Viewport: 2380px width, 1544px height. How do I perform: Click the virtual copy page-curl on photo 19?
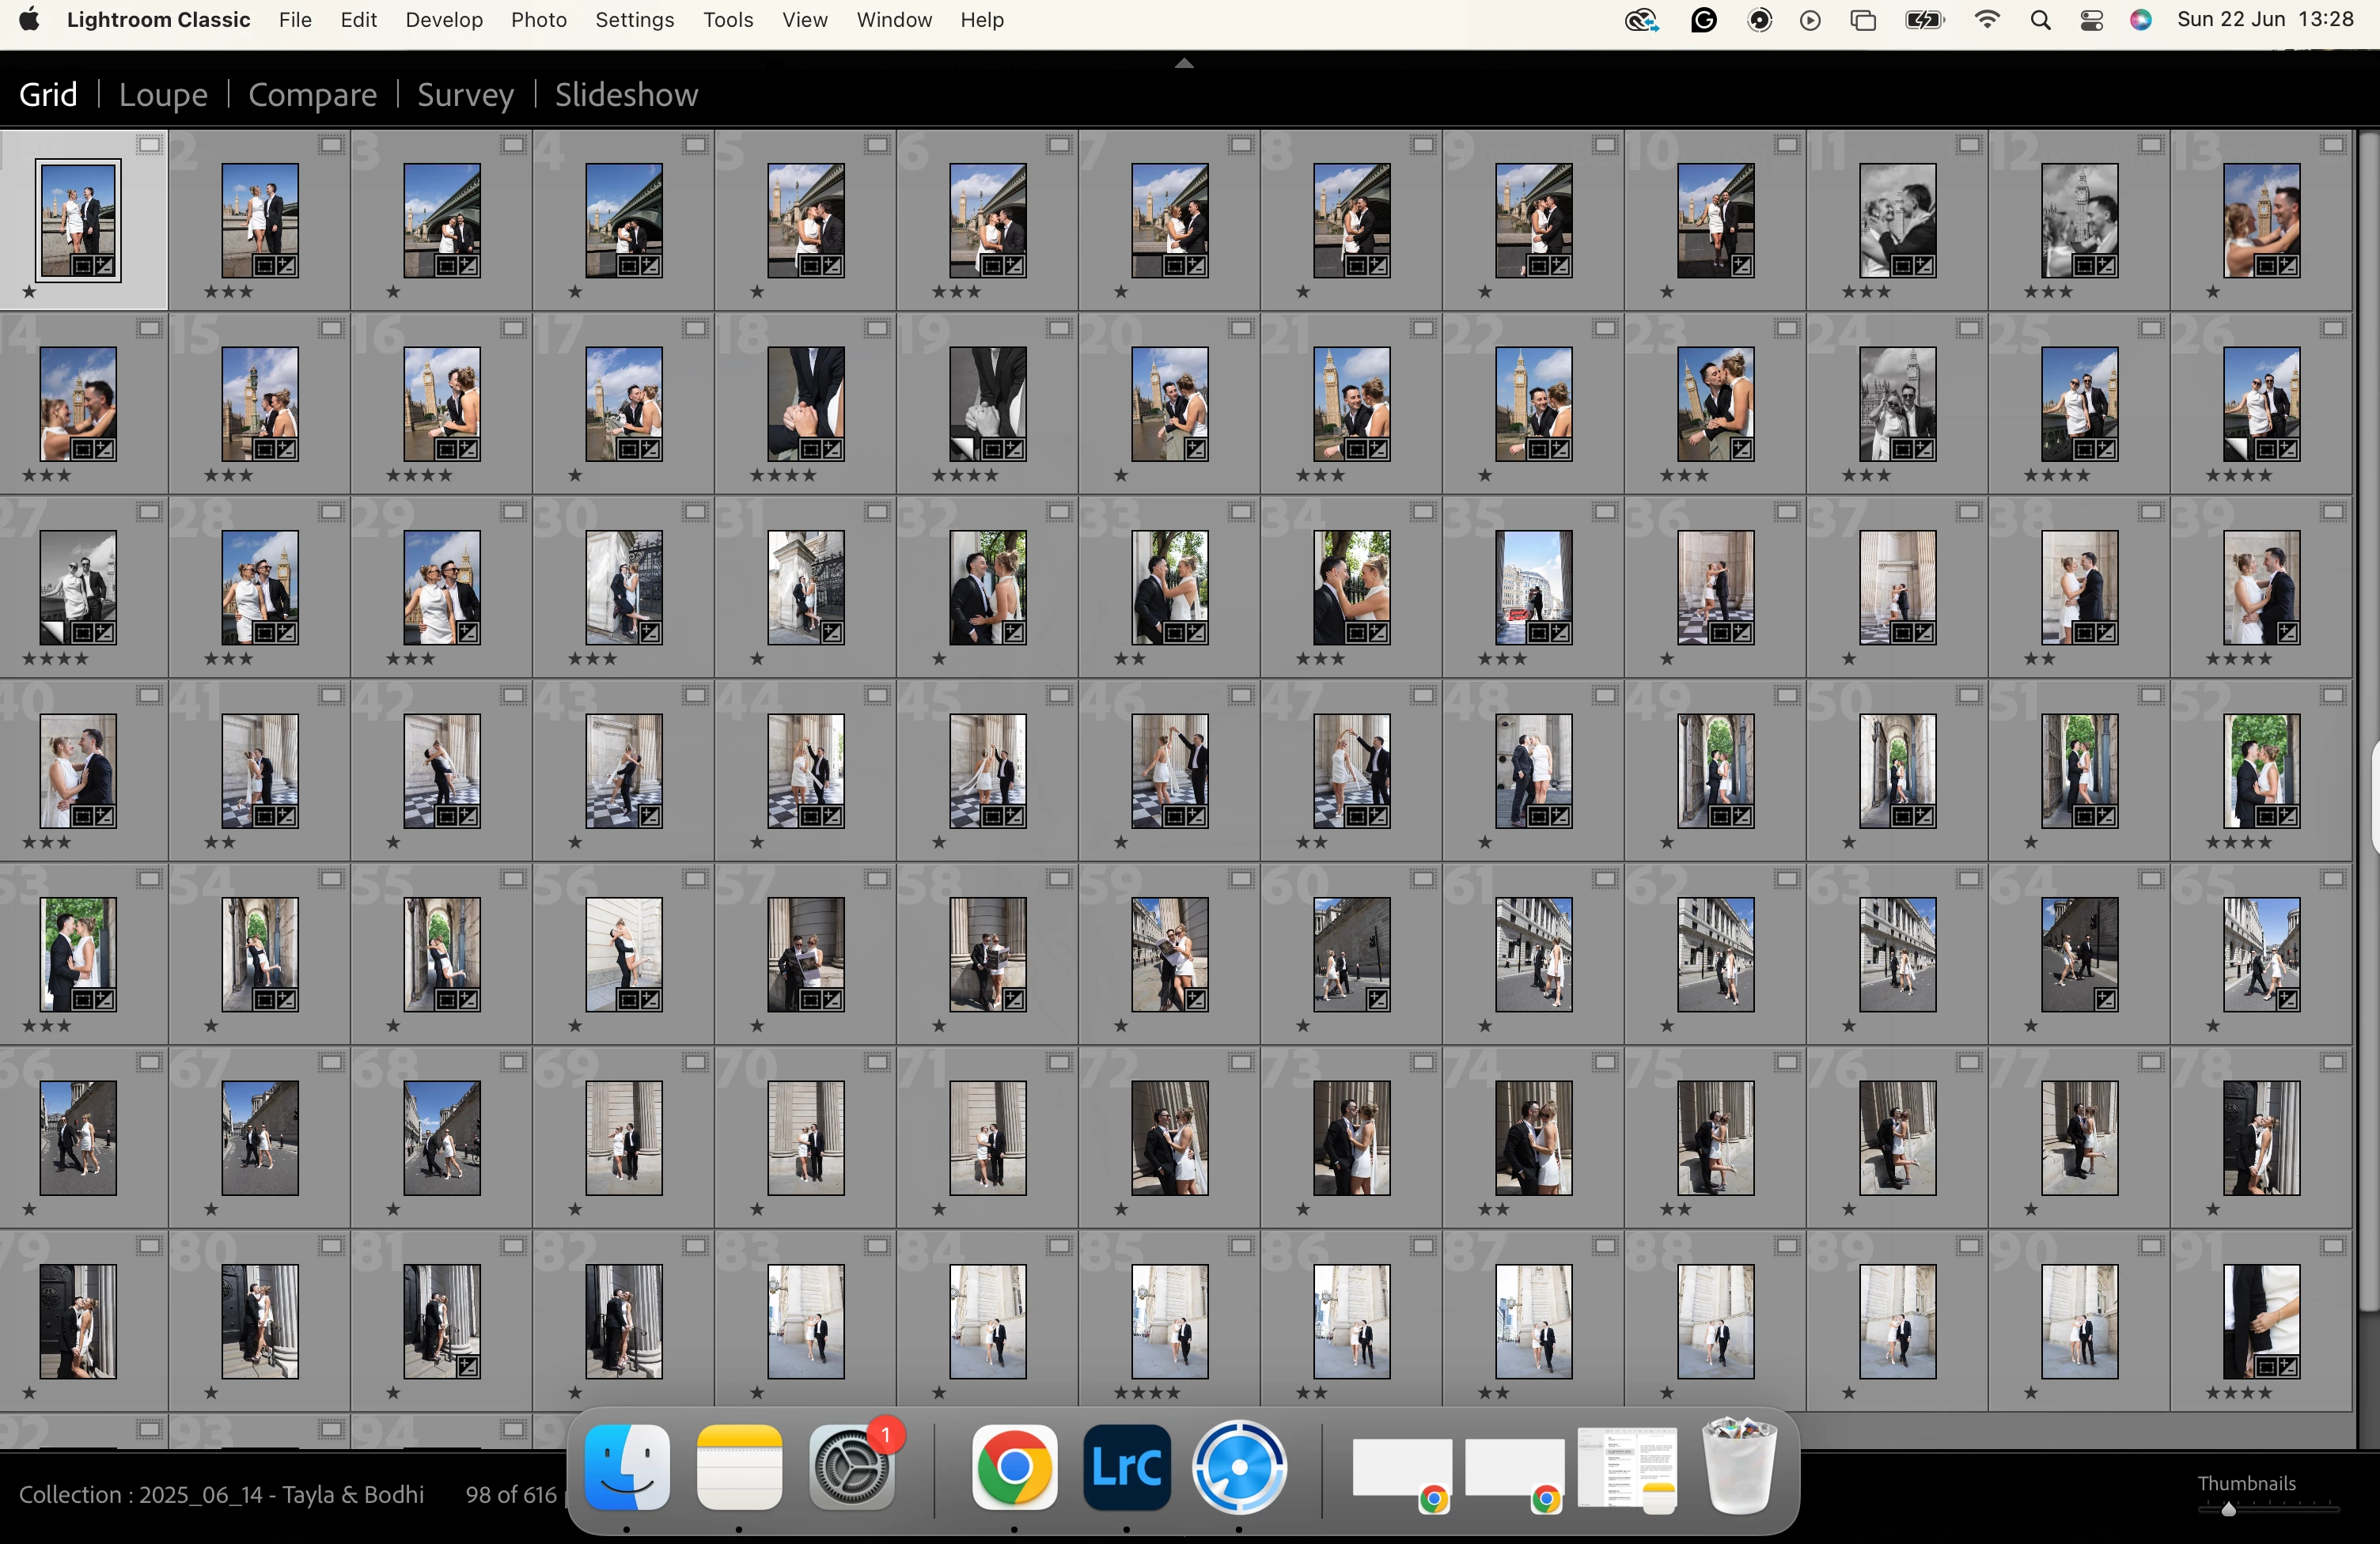click(962, 449)
